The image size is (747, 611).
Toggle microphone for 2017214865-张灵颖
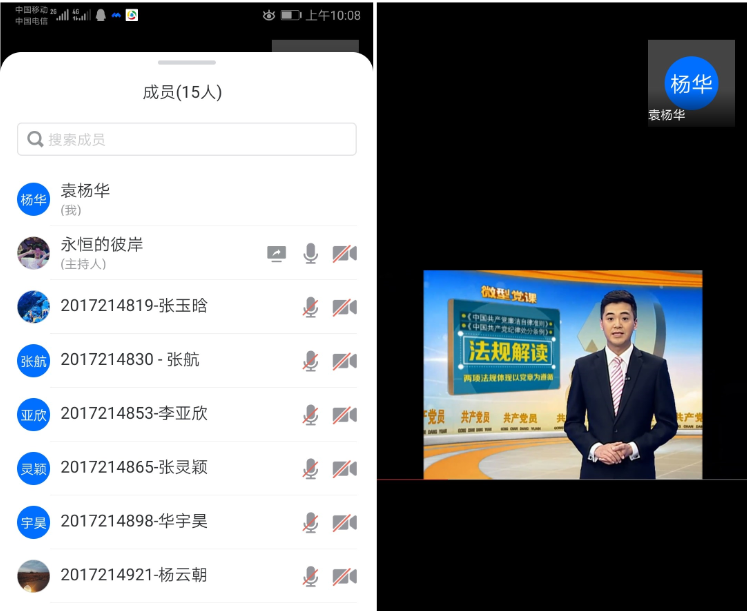click(x=311, y=469)
